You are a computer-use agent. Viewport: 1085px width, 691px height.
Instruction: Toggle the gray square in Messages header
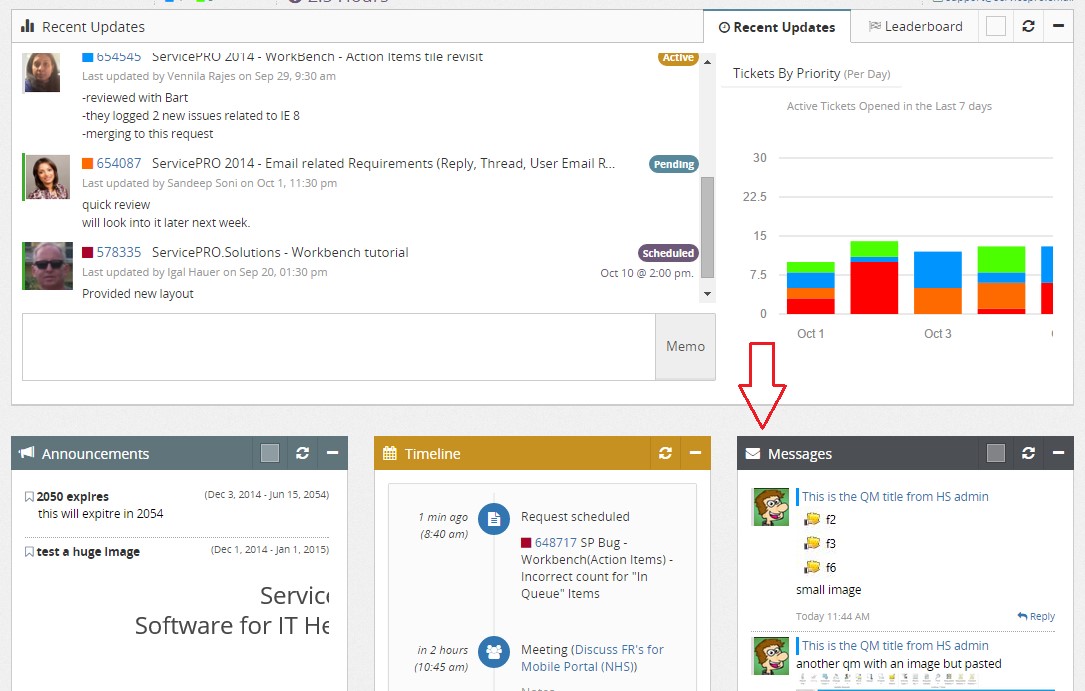click(x=996, y=453)
